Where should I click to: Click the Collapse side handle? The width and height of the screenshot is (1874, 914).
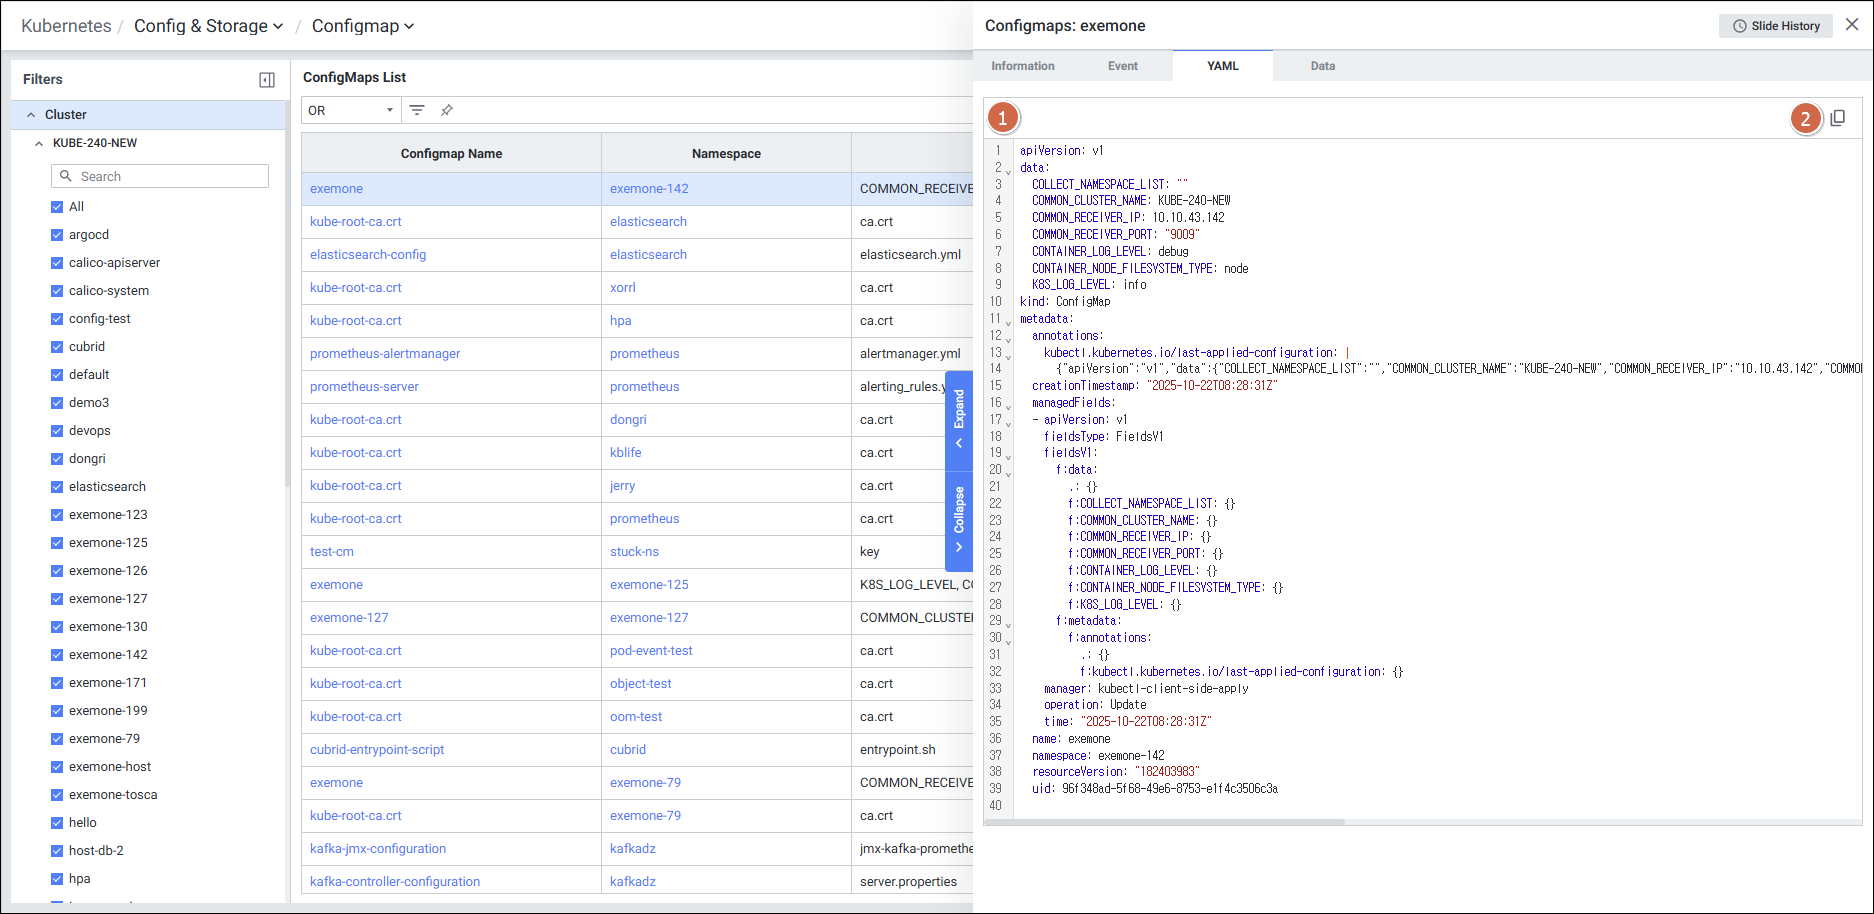(959, 519)
